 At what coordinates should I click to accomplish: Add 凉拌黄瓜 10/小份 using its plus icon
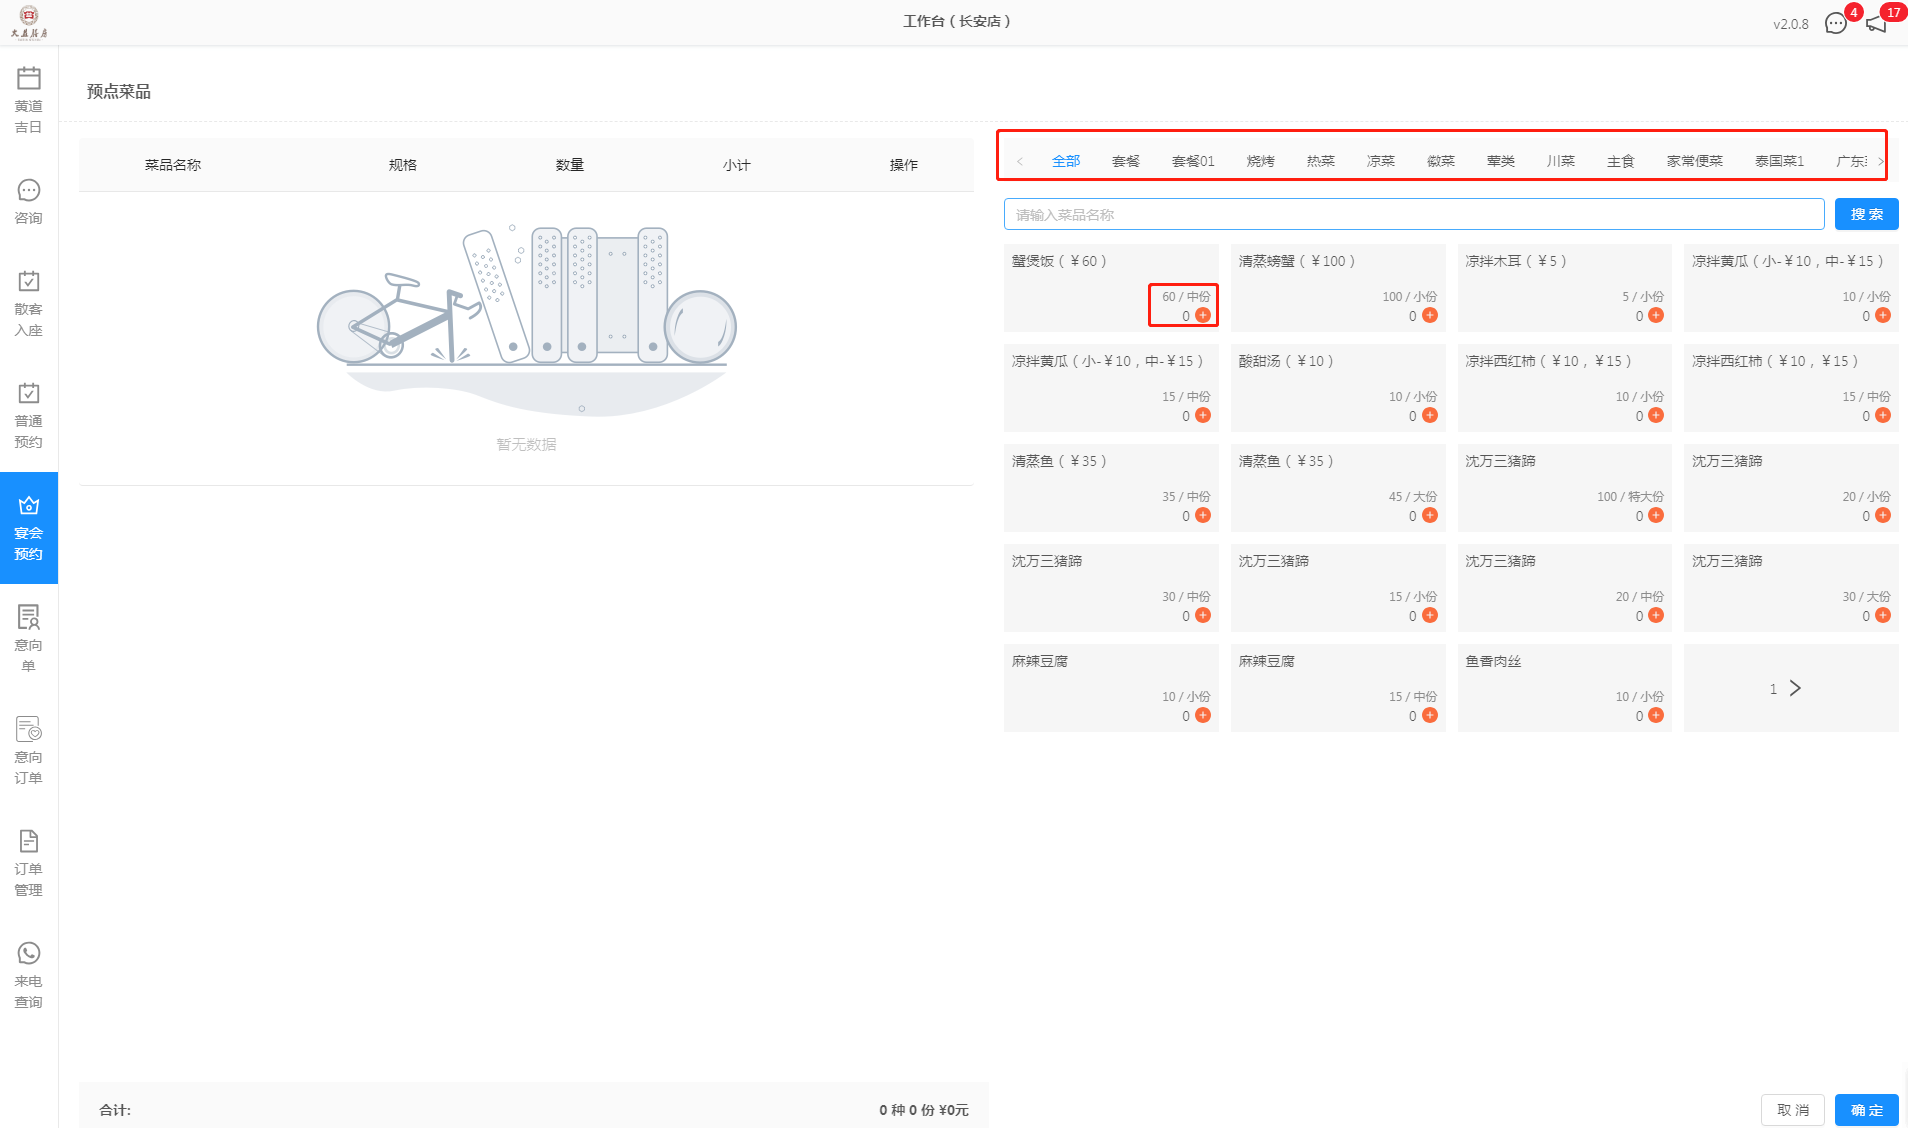[x=1883, y=315]
